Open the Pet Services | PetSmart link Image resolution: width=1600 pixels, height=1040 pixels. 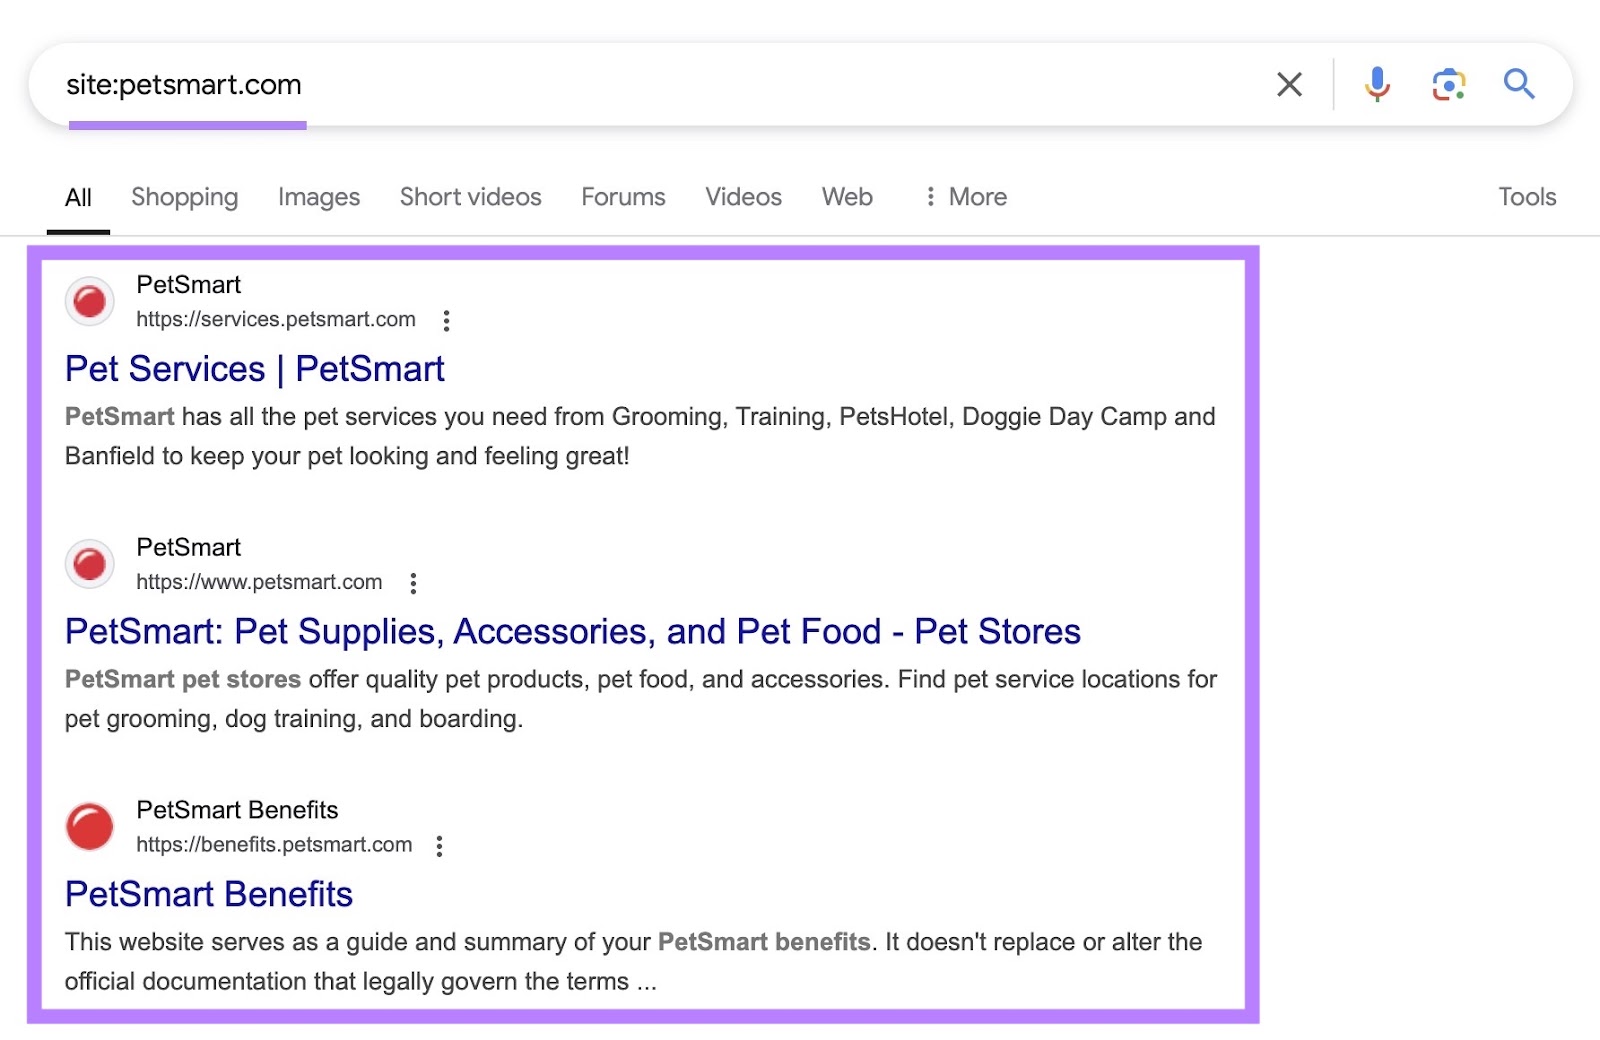pyautogui.click(x=254, y=369)
